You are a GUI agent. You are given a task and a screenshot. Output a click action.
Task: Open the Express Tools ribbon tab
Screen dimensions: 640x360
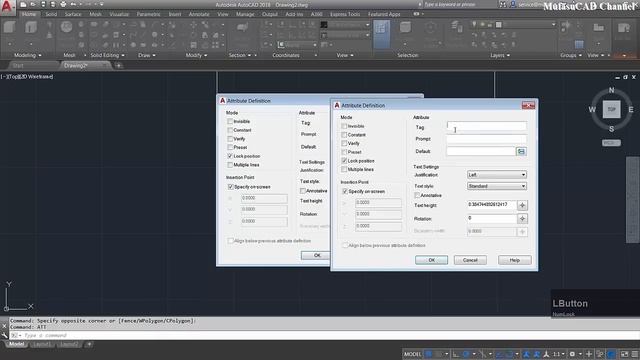(345, 14)
